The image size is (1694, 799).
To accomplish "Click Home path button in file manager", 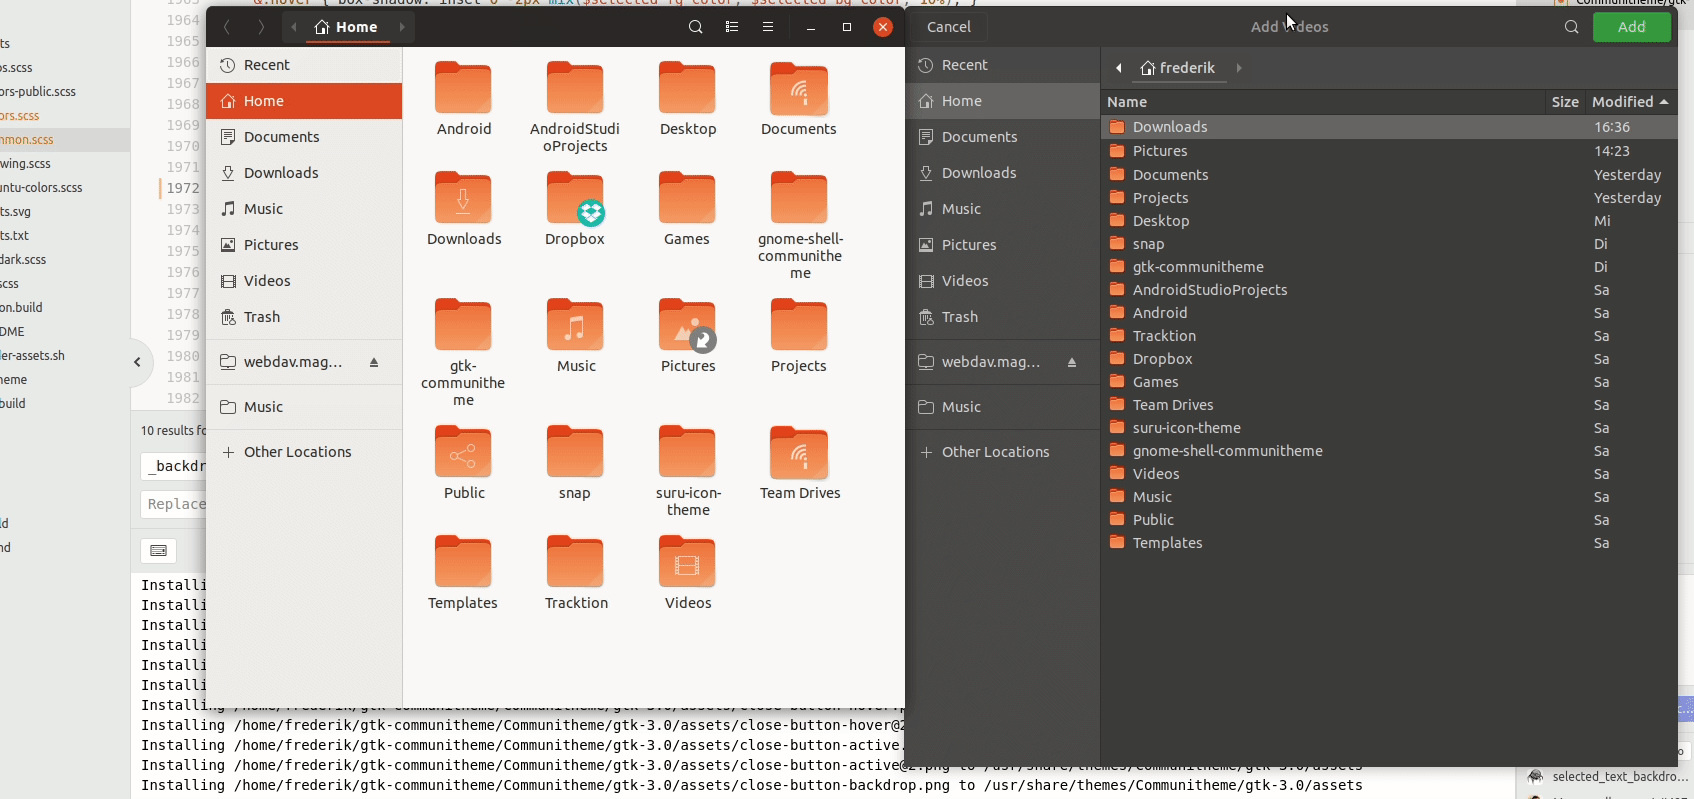I will tap(347, 27).
